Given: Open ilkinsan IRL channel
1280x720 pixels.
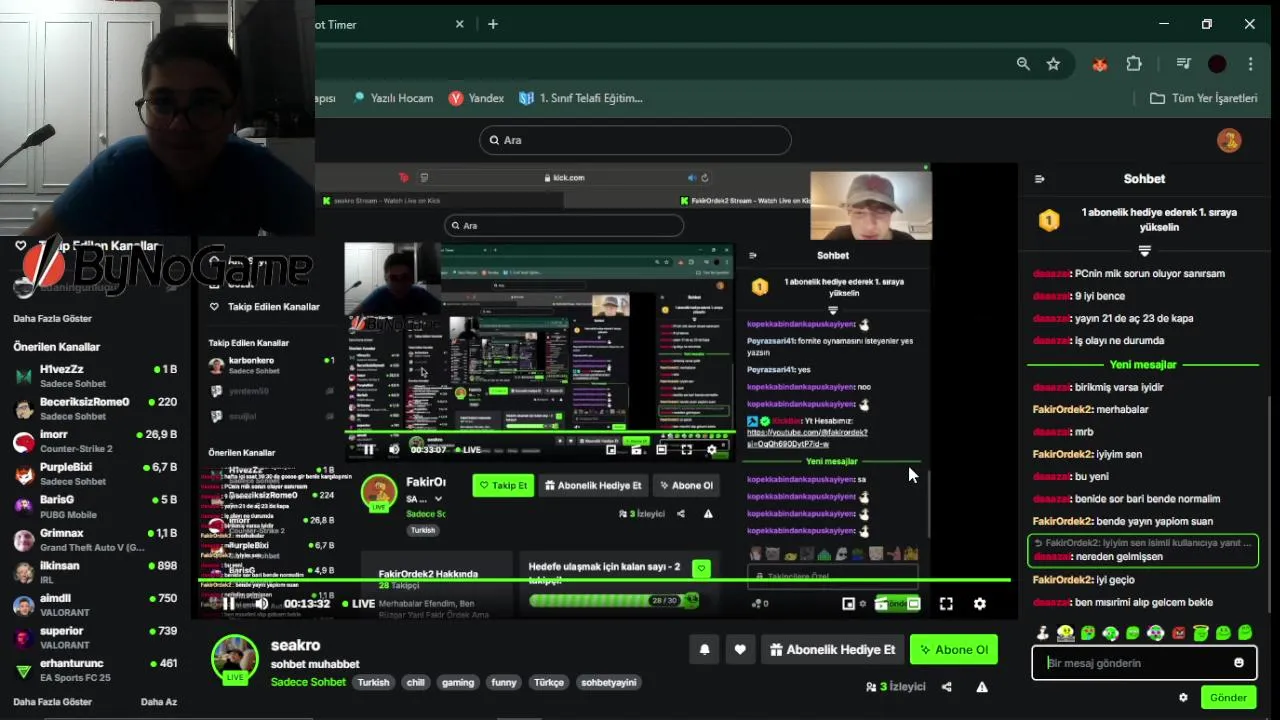Looking at the screenshot, I should (x=95, y=572).
